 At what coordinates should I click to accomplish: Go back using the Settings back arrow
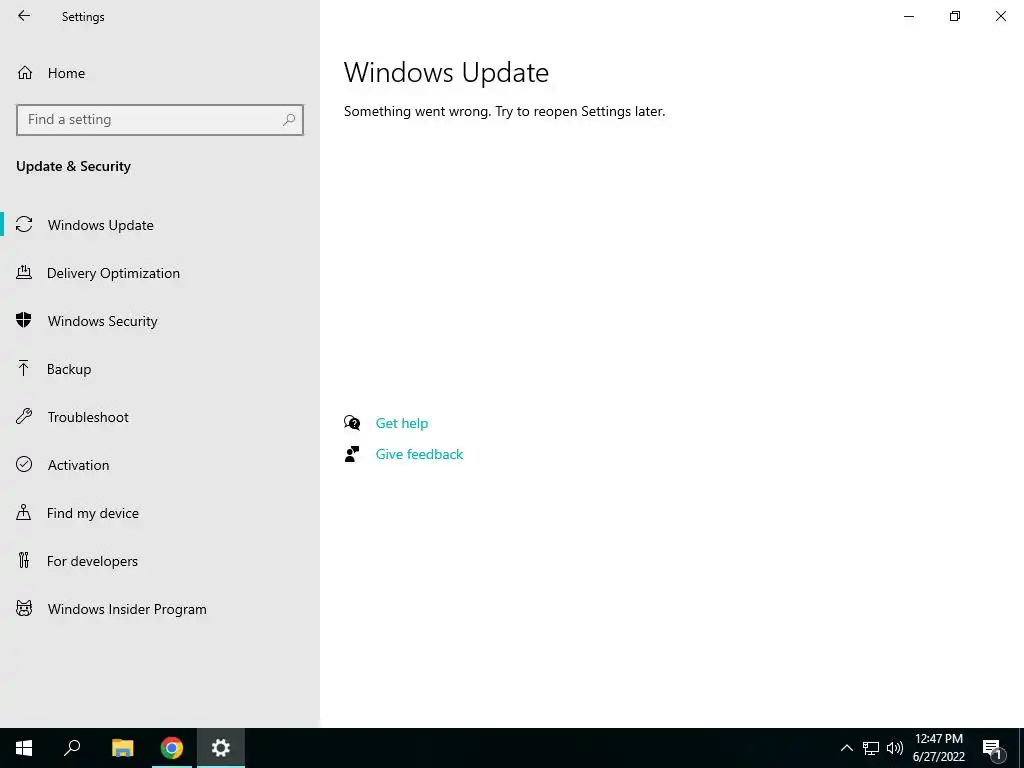24,16
